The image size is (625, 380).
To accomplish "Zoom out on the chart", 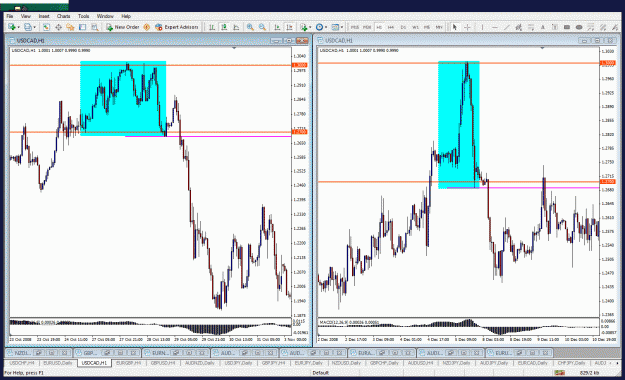I will click(x=262, y=27).
